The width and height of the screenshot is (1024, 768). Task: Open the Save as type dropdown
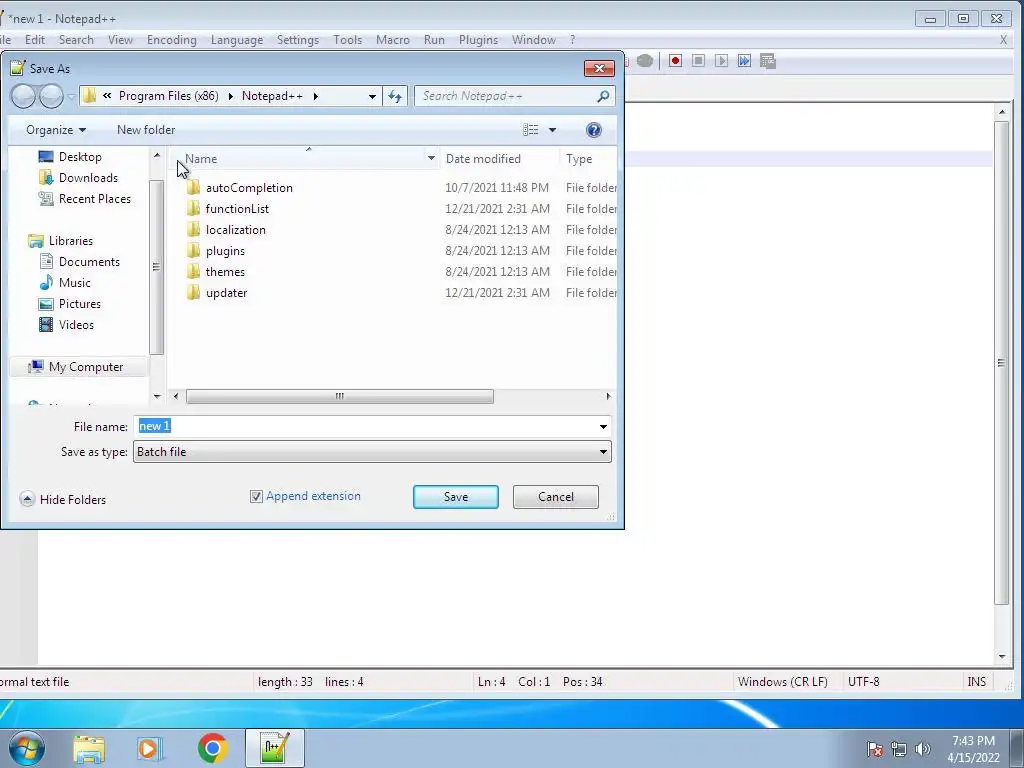coord(372,451)
